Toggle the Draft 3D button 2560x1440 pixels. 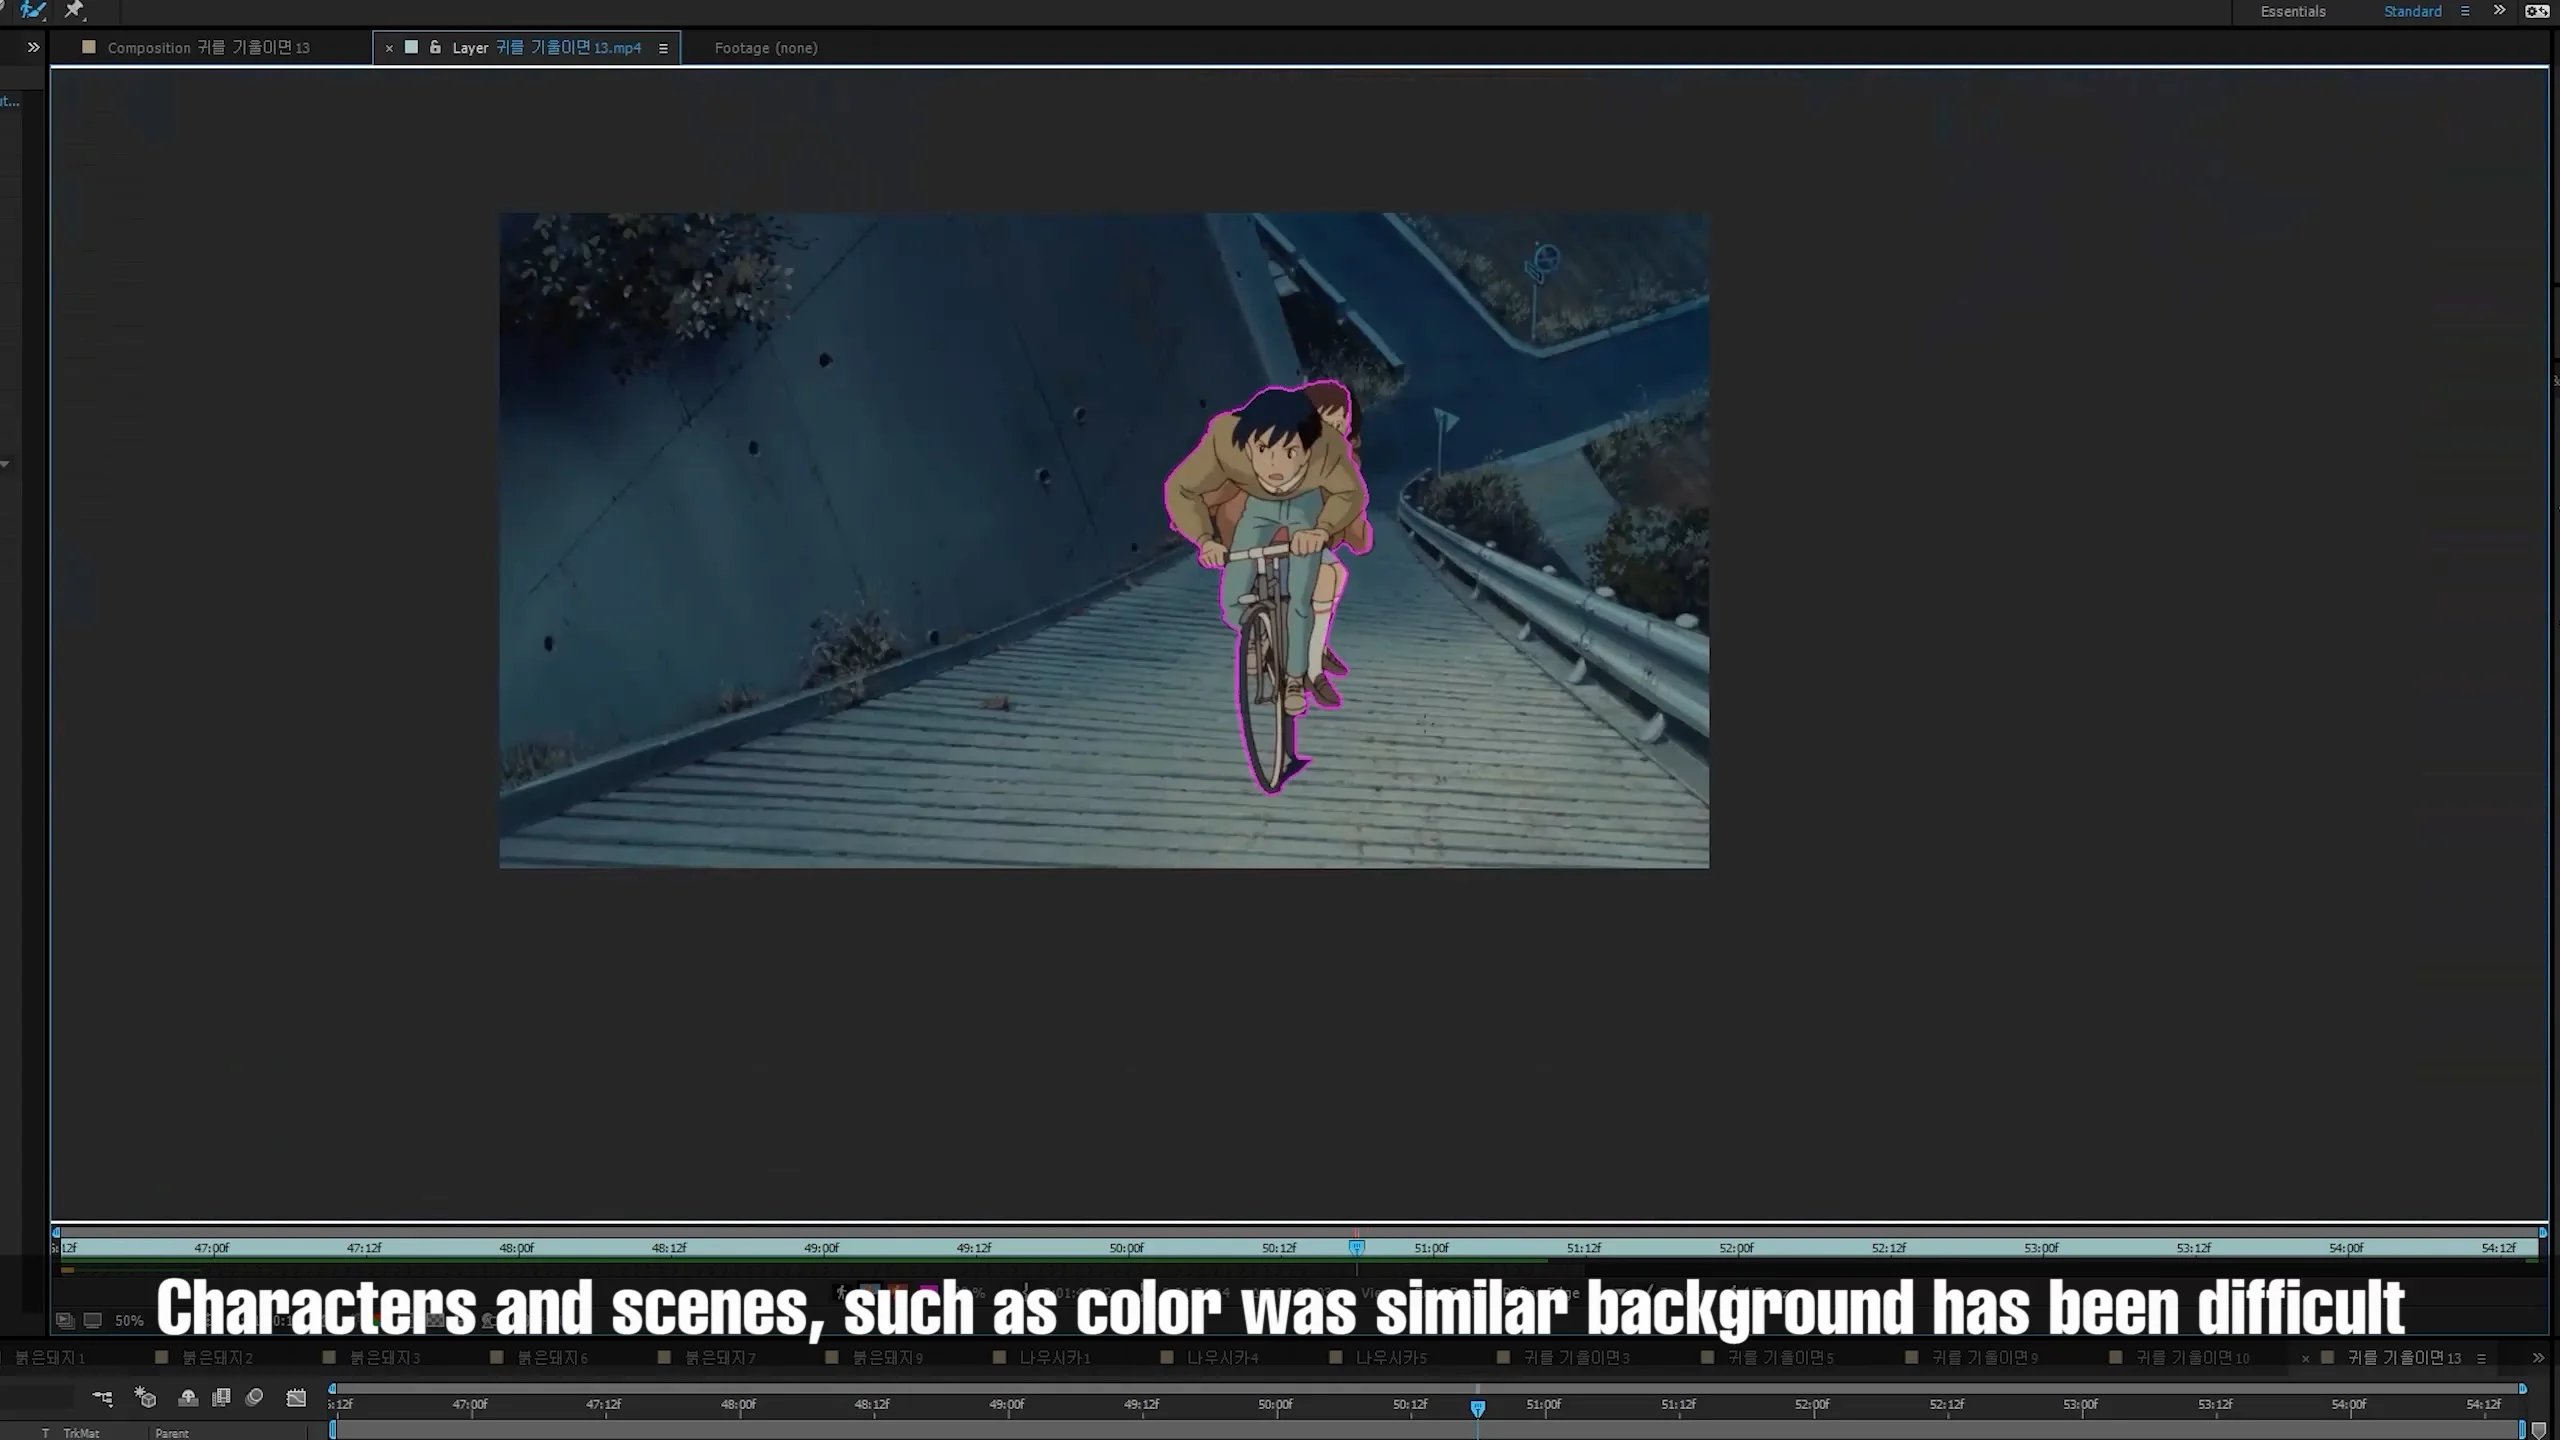[146, 1398]
